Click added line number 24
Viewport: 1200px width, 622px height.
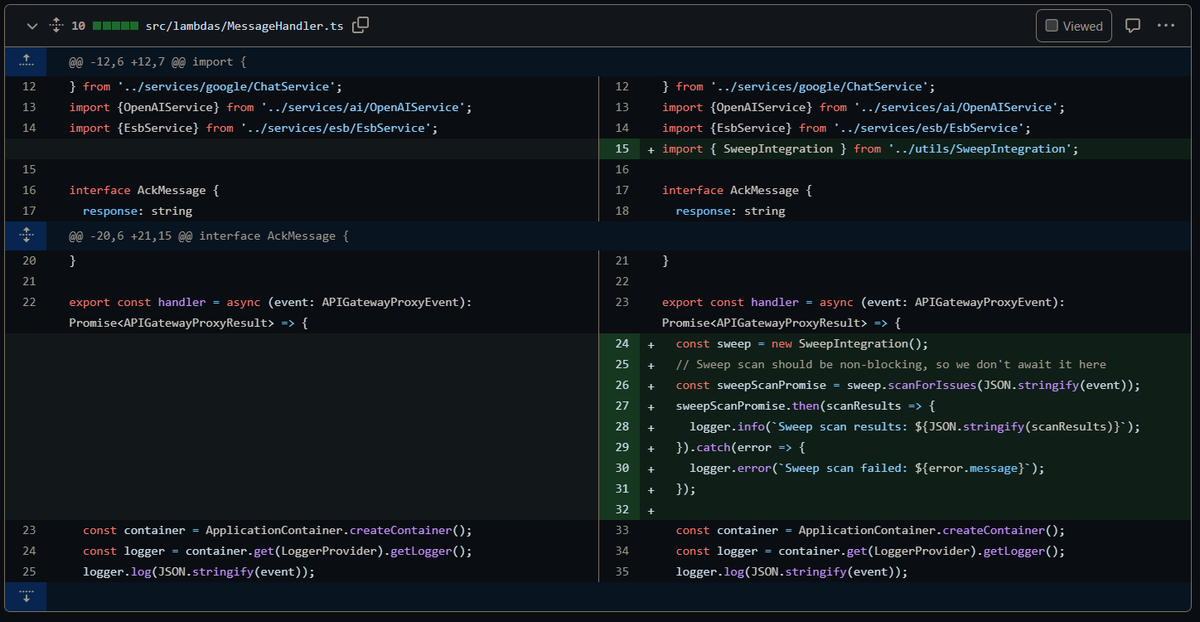click(623, 344)
